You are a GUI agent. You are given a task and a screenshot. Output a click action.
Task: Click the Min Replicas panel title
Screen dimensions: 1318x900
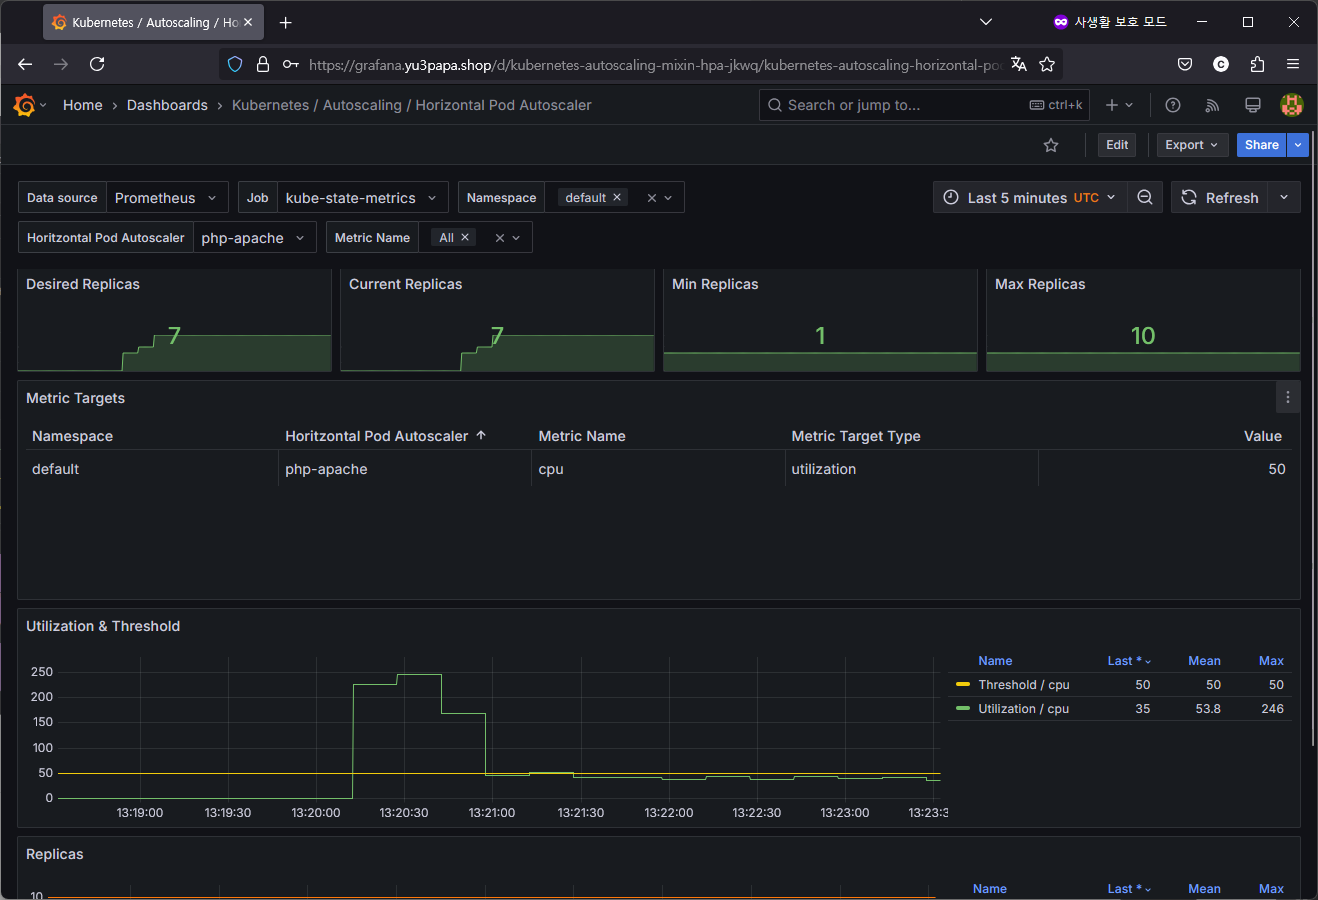[715, 284]
